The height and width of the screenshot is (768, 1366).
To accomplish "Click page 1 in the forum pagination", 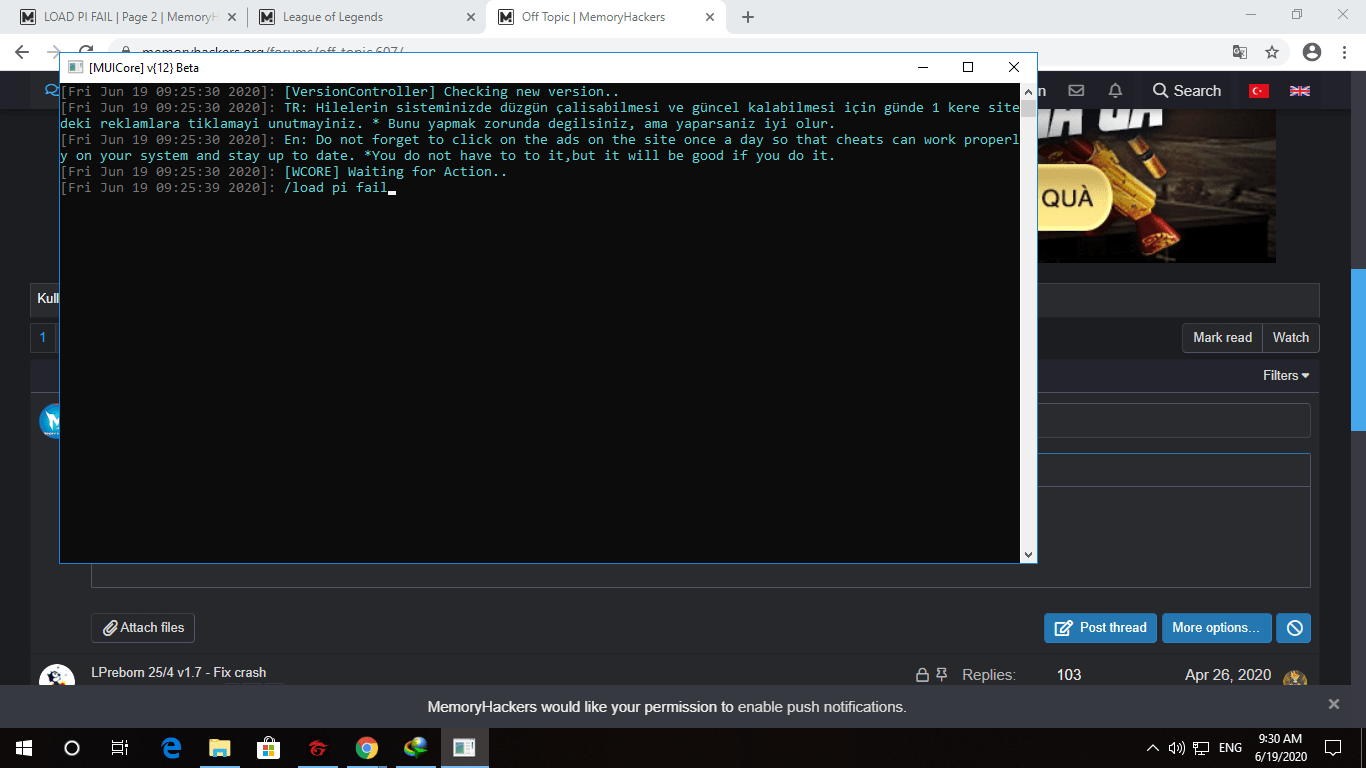I will pyautogui.click(x=42, y=338).
